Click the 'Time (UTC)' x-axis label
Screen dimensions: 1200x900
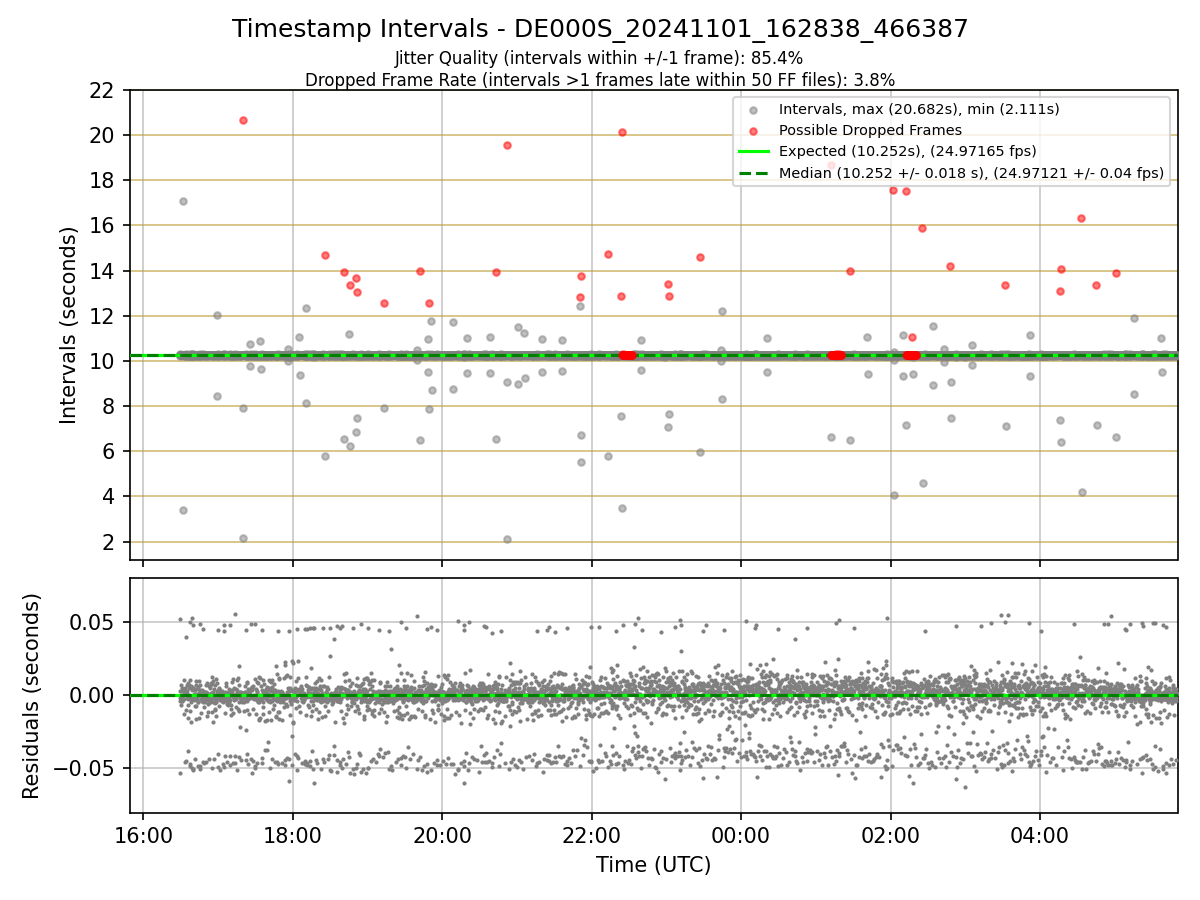653,865
